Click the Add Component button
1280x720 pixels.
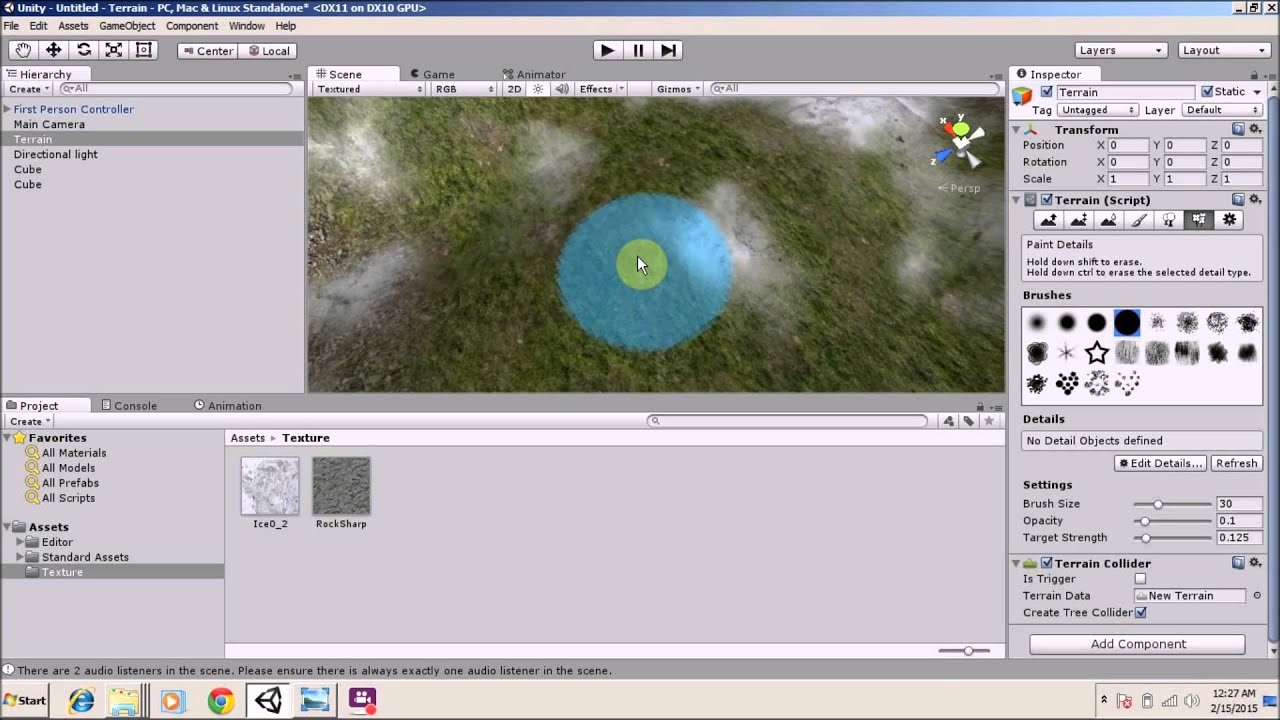[1138, 644]
